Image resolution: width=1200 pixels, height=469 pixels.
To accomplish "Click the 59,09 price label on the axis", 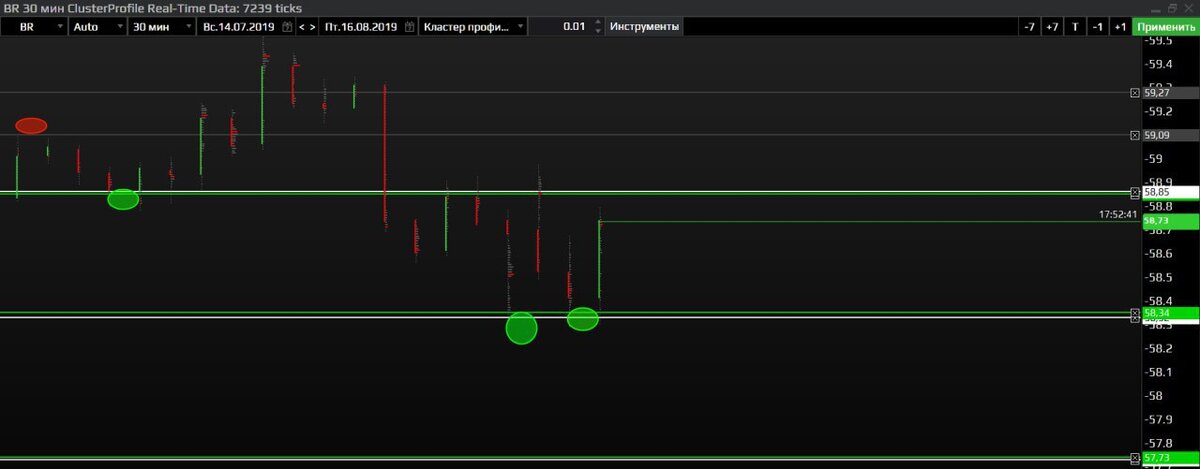I will [x=1170, y=134].
